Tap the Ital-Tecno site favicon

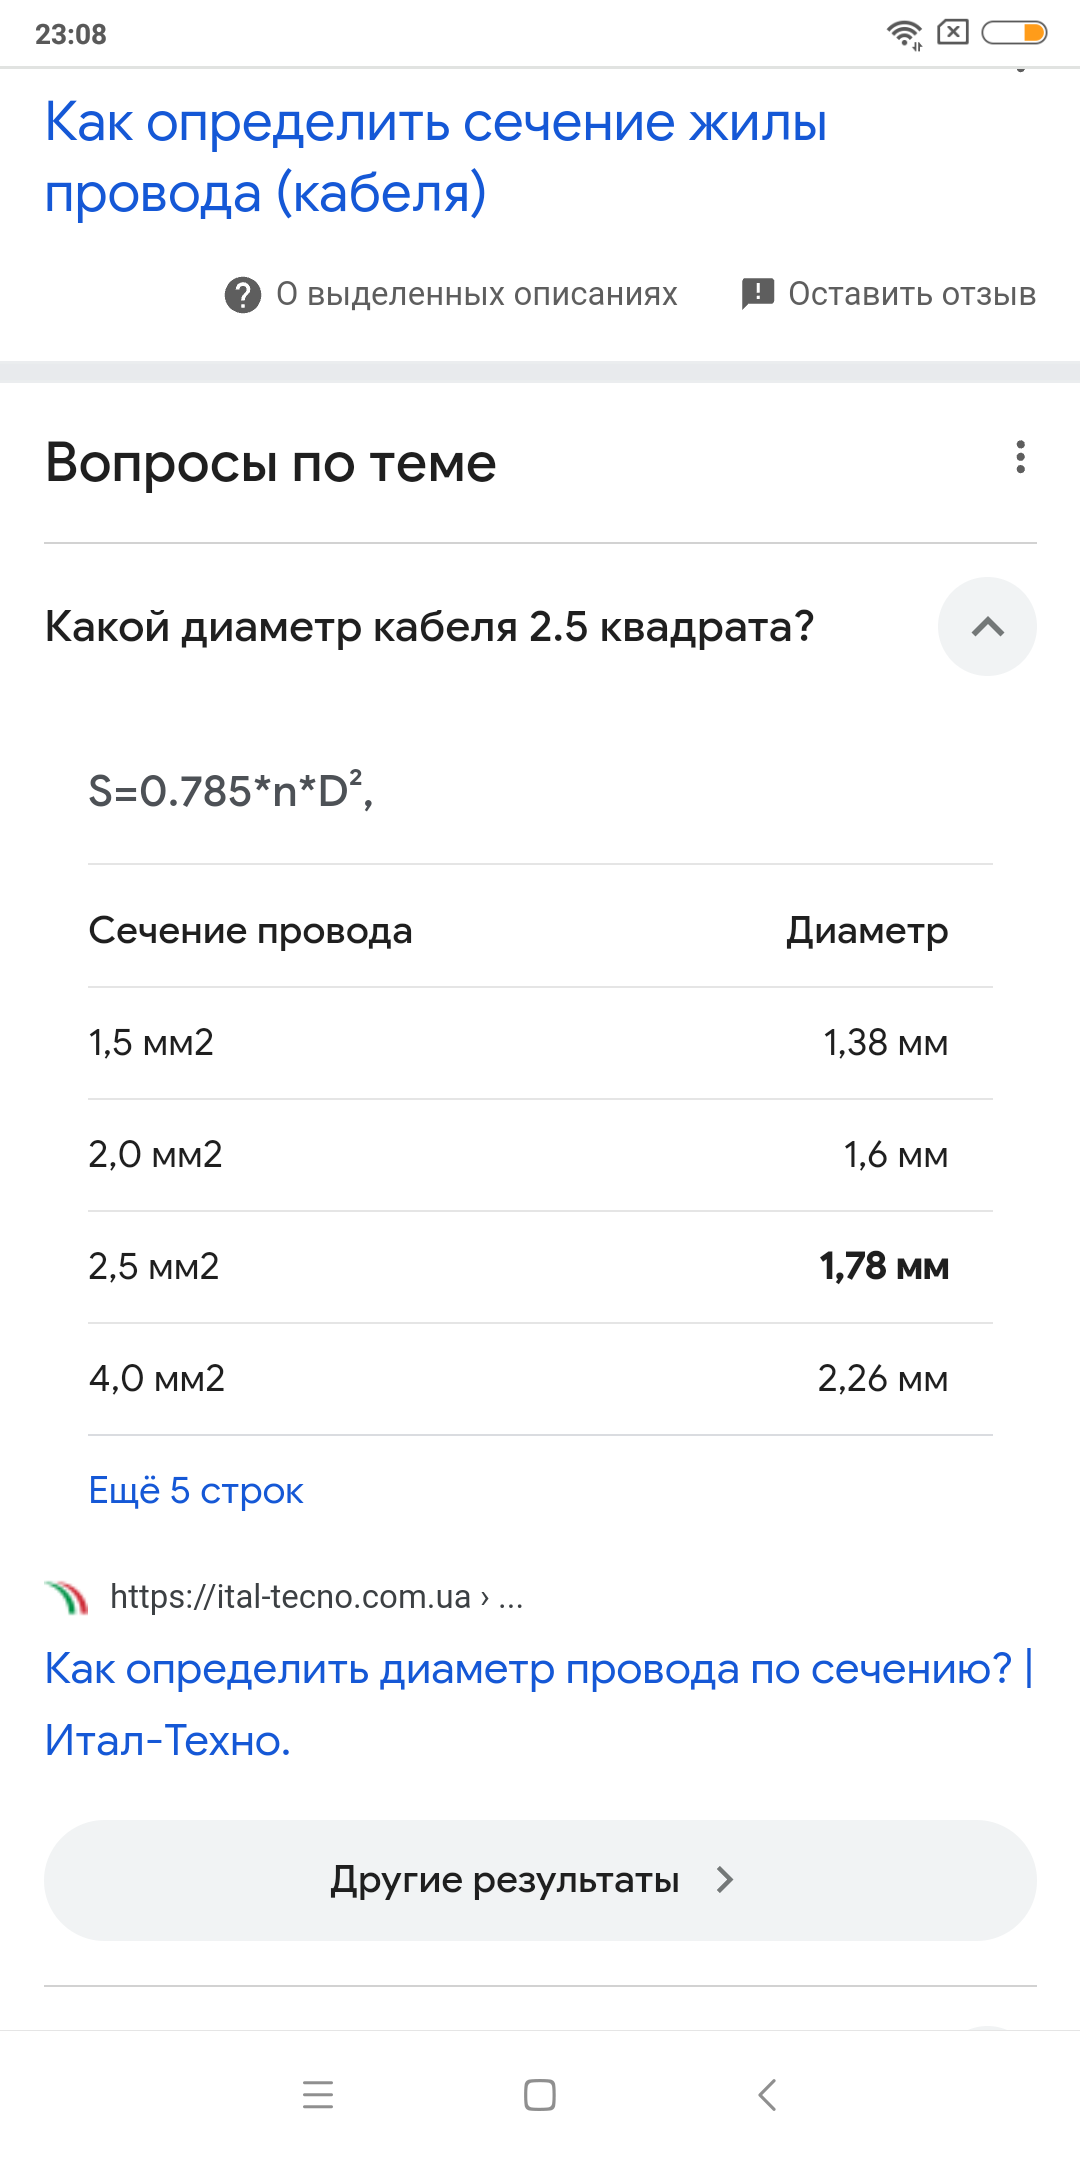[67, 1597]
